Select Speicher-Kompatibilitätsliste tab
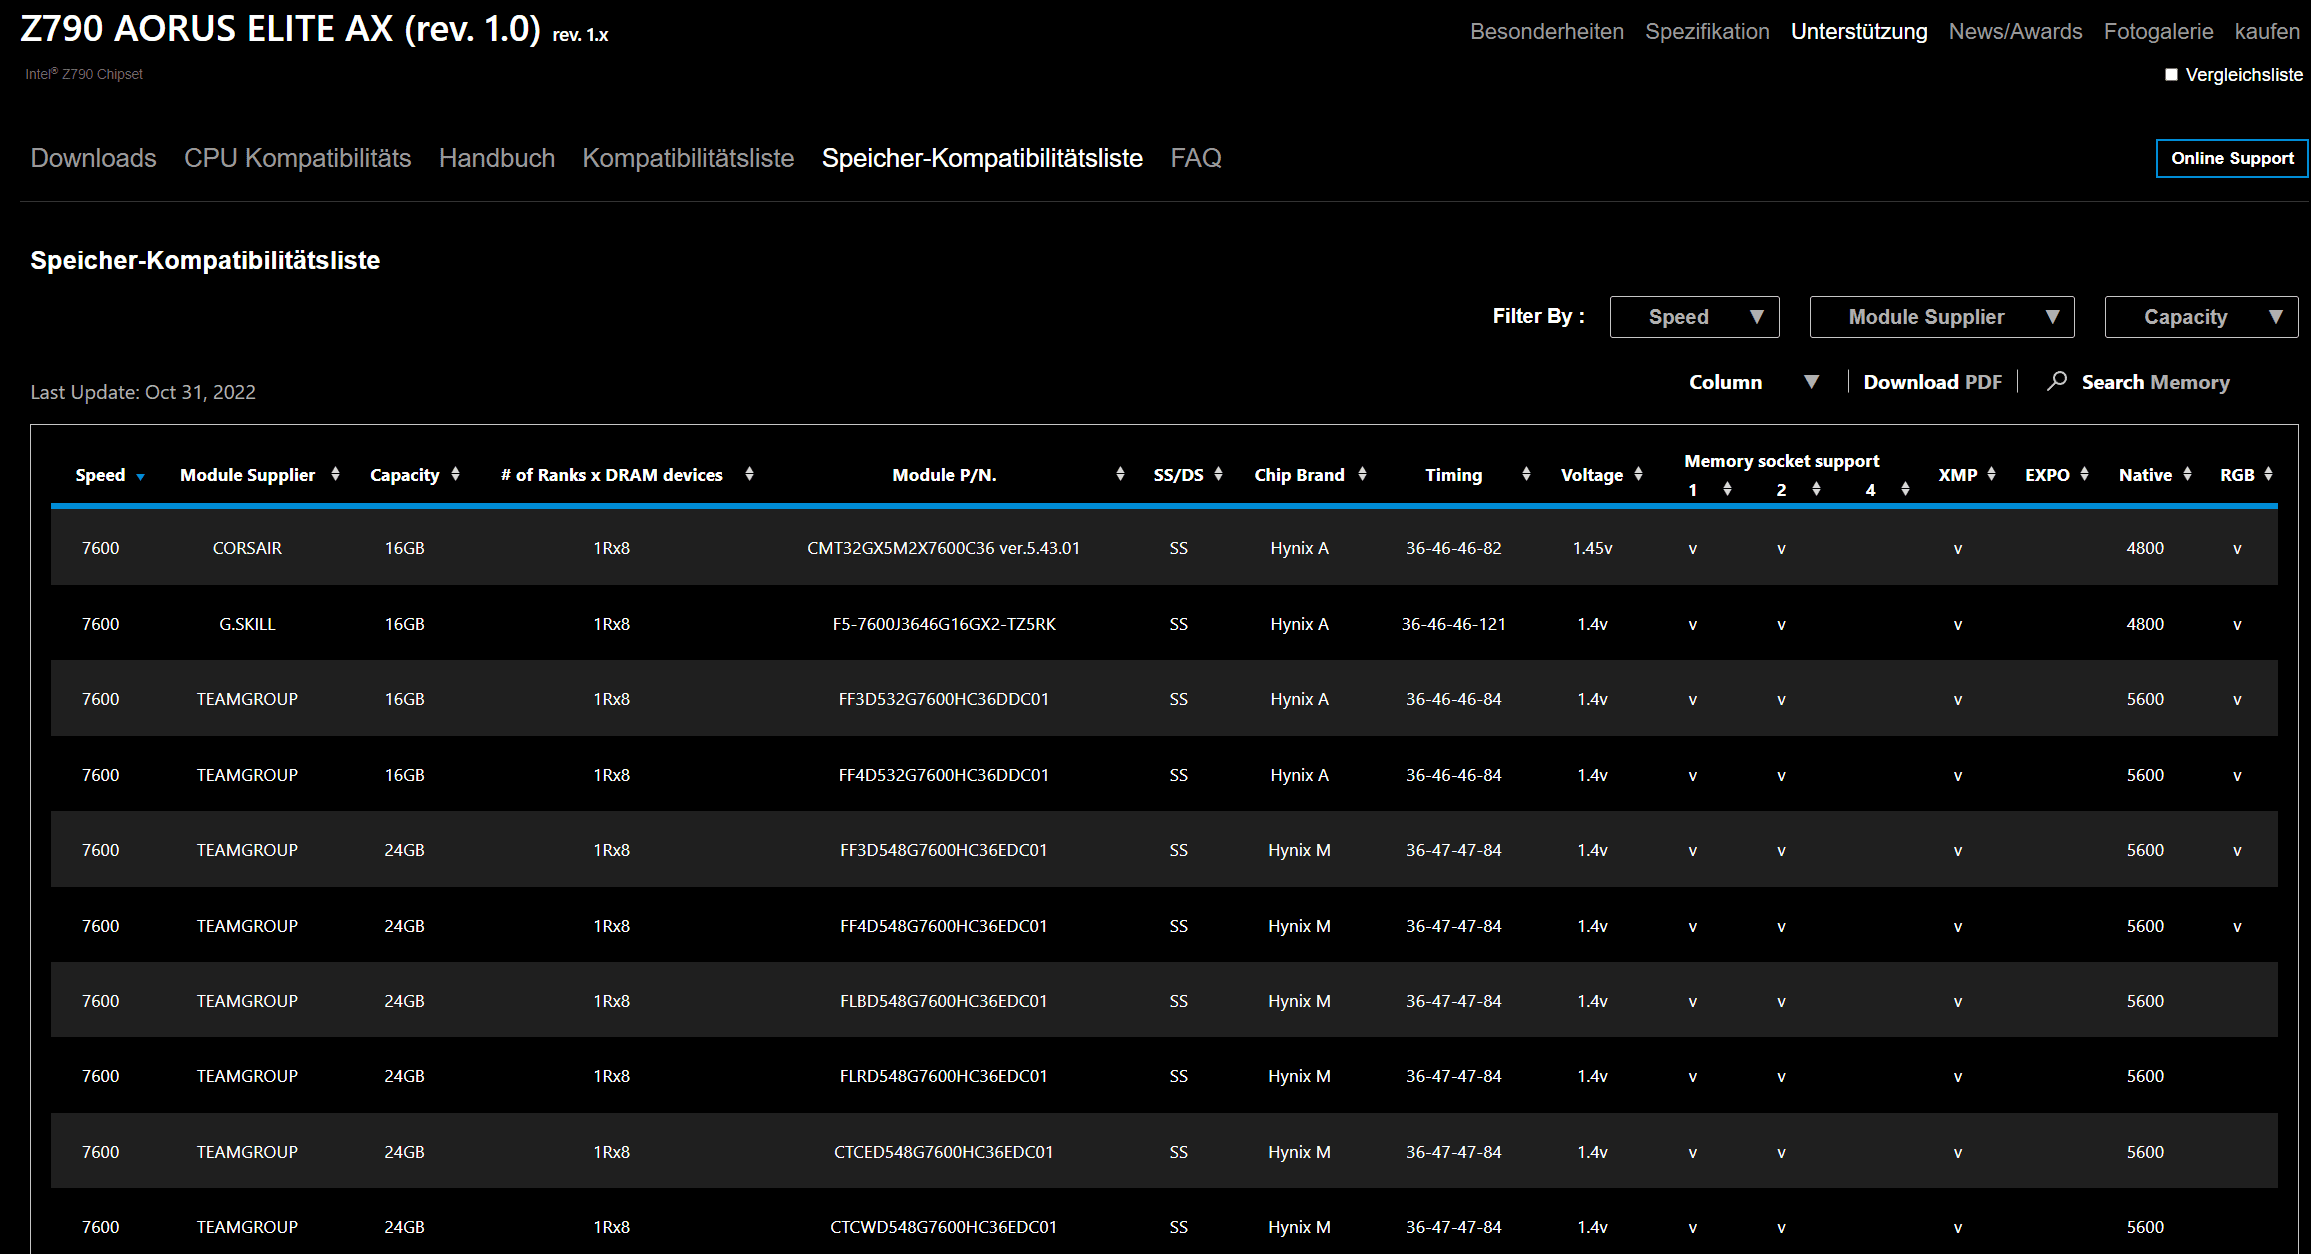Viewport: 2311px width, 1254px height. point(982,158)
